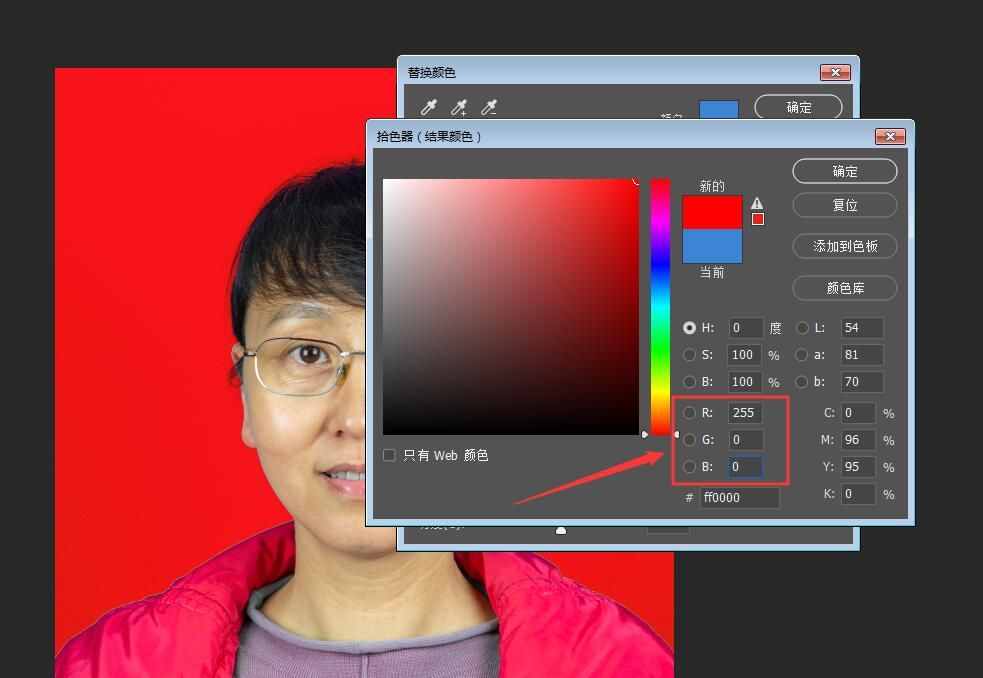
Task: Click the 复位 button
Action: pyautogui.click(x=844, y=205)
